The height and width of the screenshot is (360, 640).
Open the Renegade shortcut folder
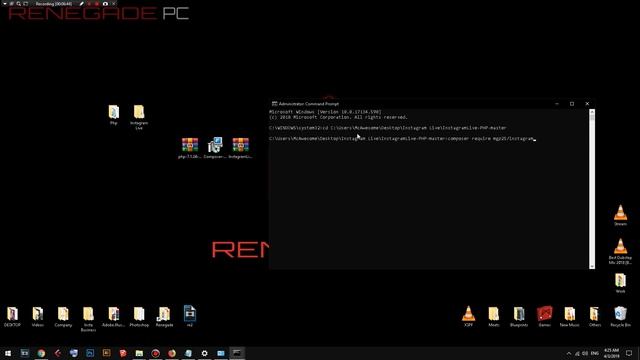164,317
